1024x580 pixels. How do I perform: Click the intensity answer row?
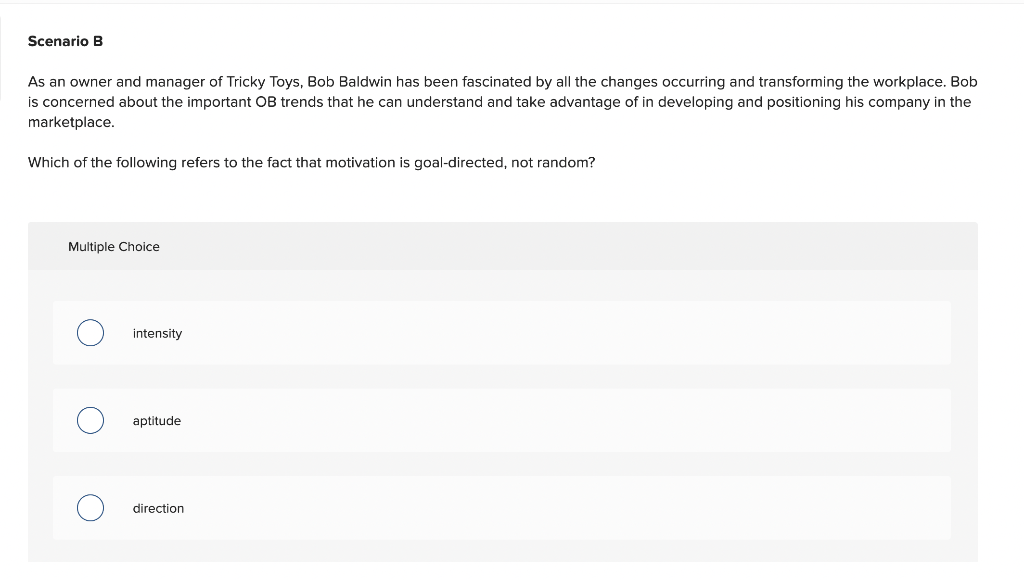(x=500, y=332)
